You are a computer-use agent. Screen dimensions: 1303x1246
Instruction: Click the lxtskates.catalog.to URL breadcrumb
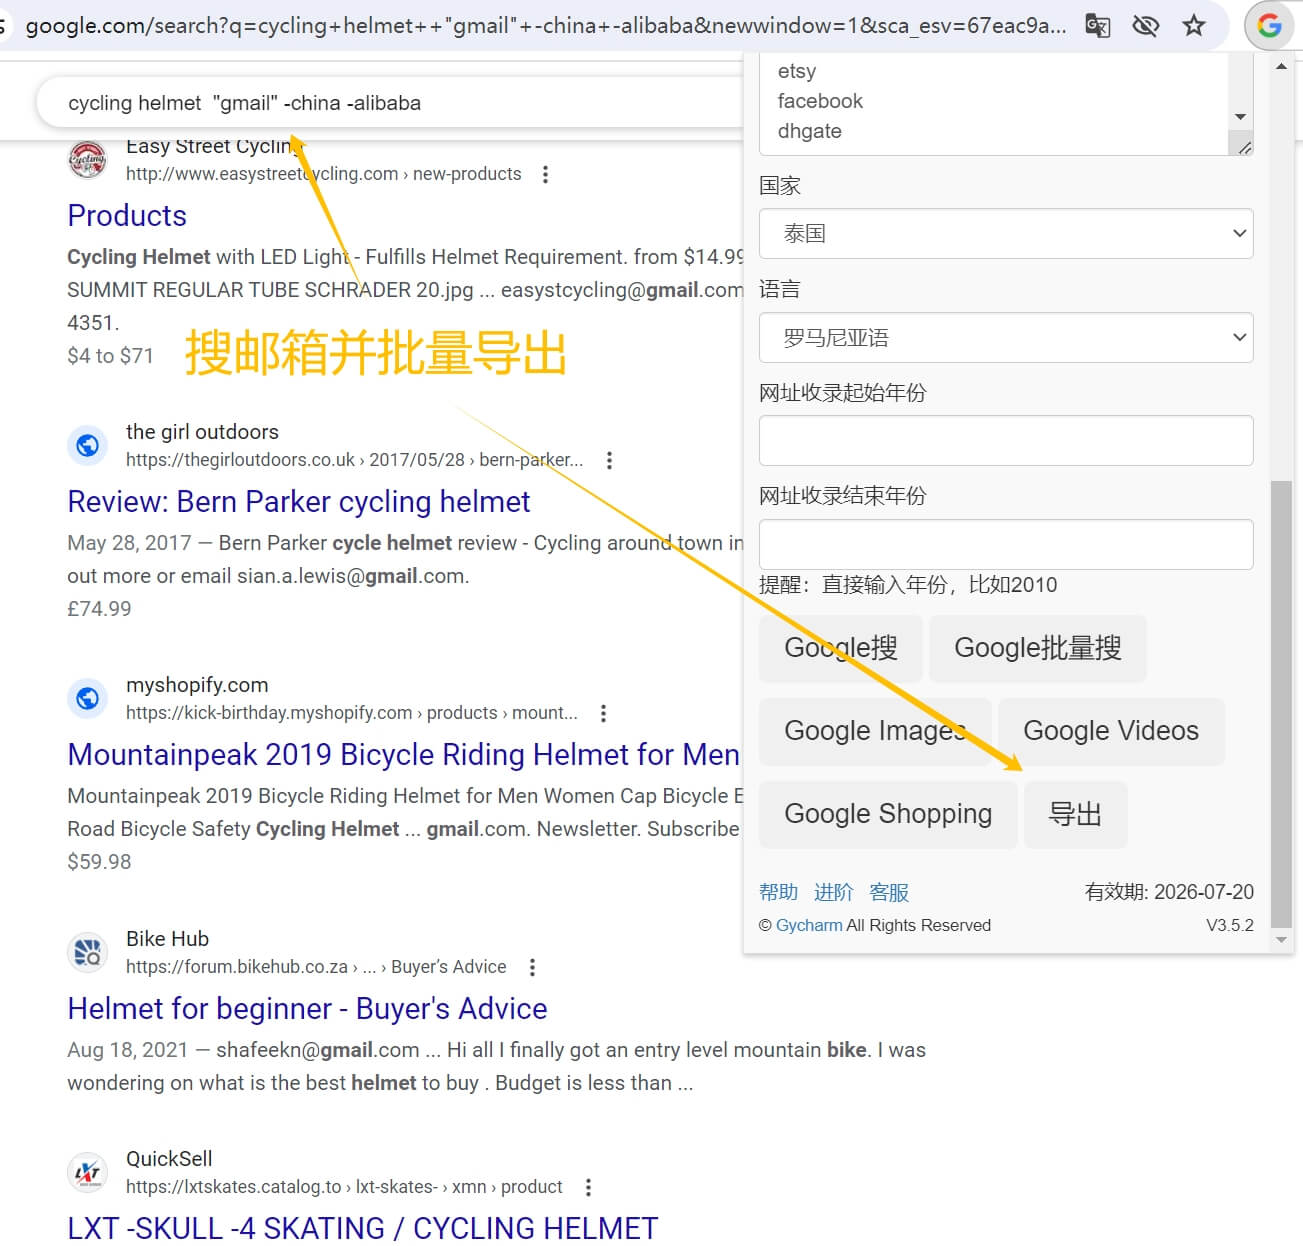[x=344, y=1187]
